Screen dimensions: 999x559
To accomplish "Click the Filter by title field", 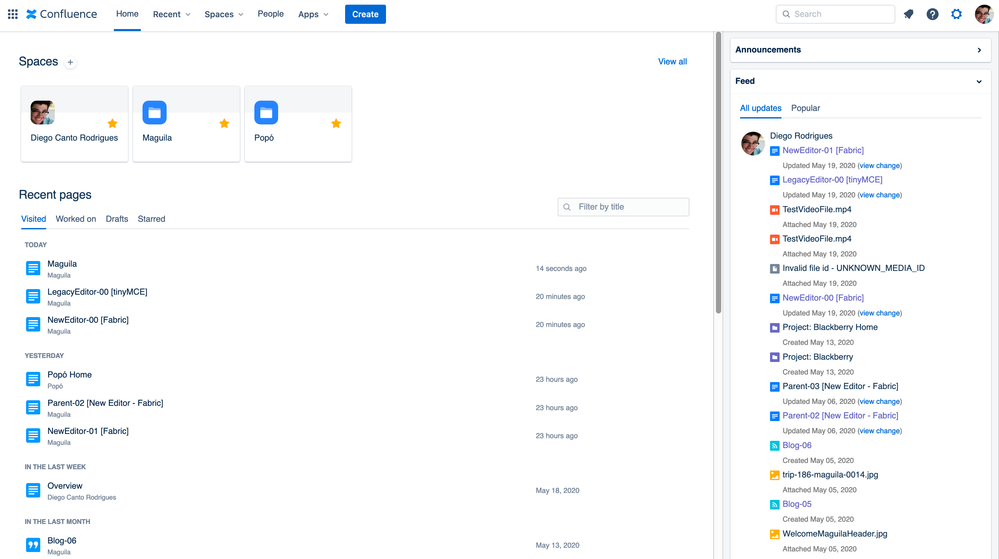I will [x=623, y=207].
